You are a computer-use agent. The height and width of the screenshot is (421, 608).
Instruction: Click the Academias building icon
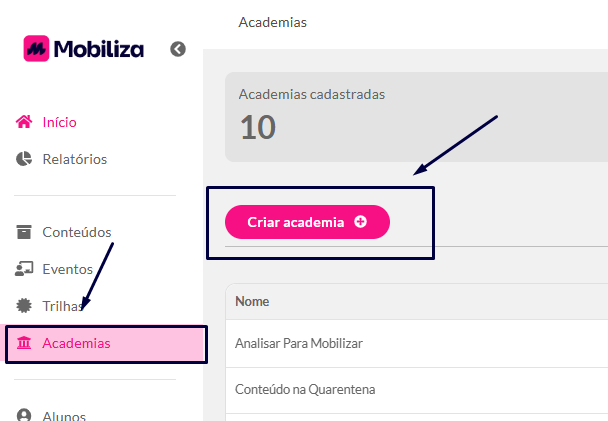24,343
